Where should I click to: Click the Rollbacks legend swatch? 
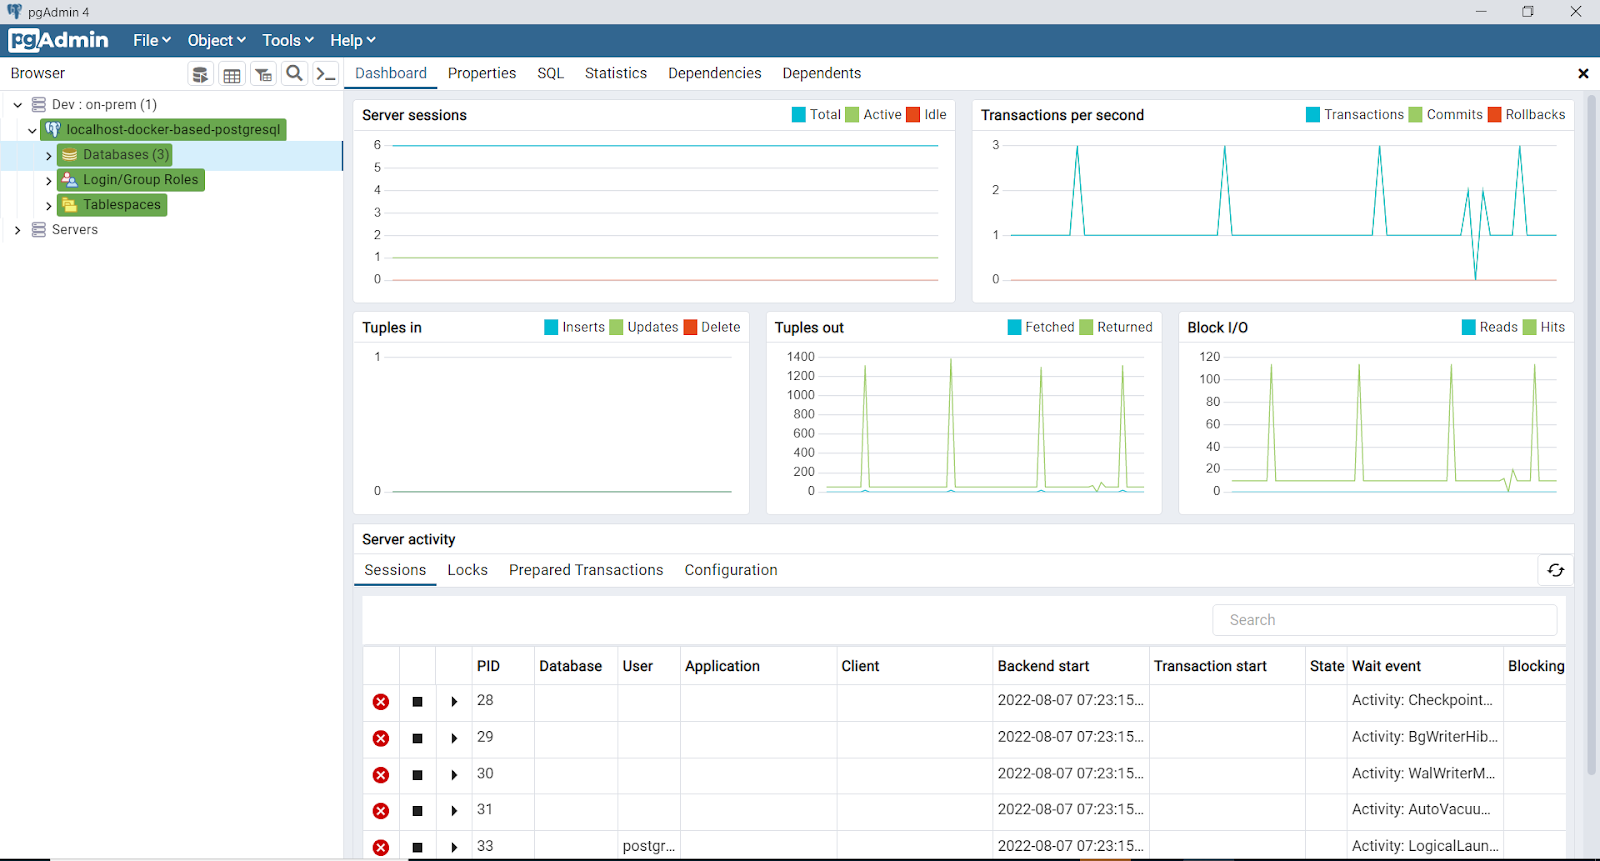[1495, 115]
